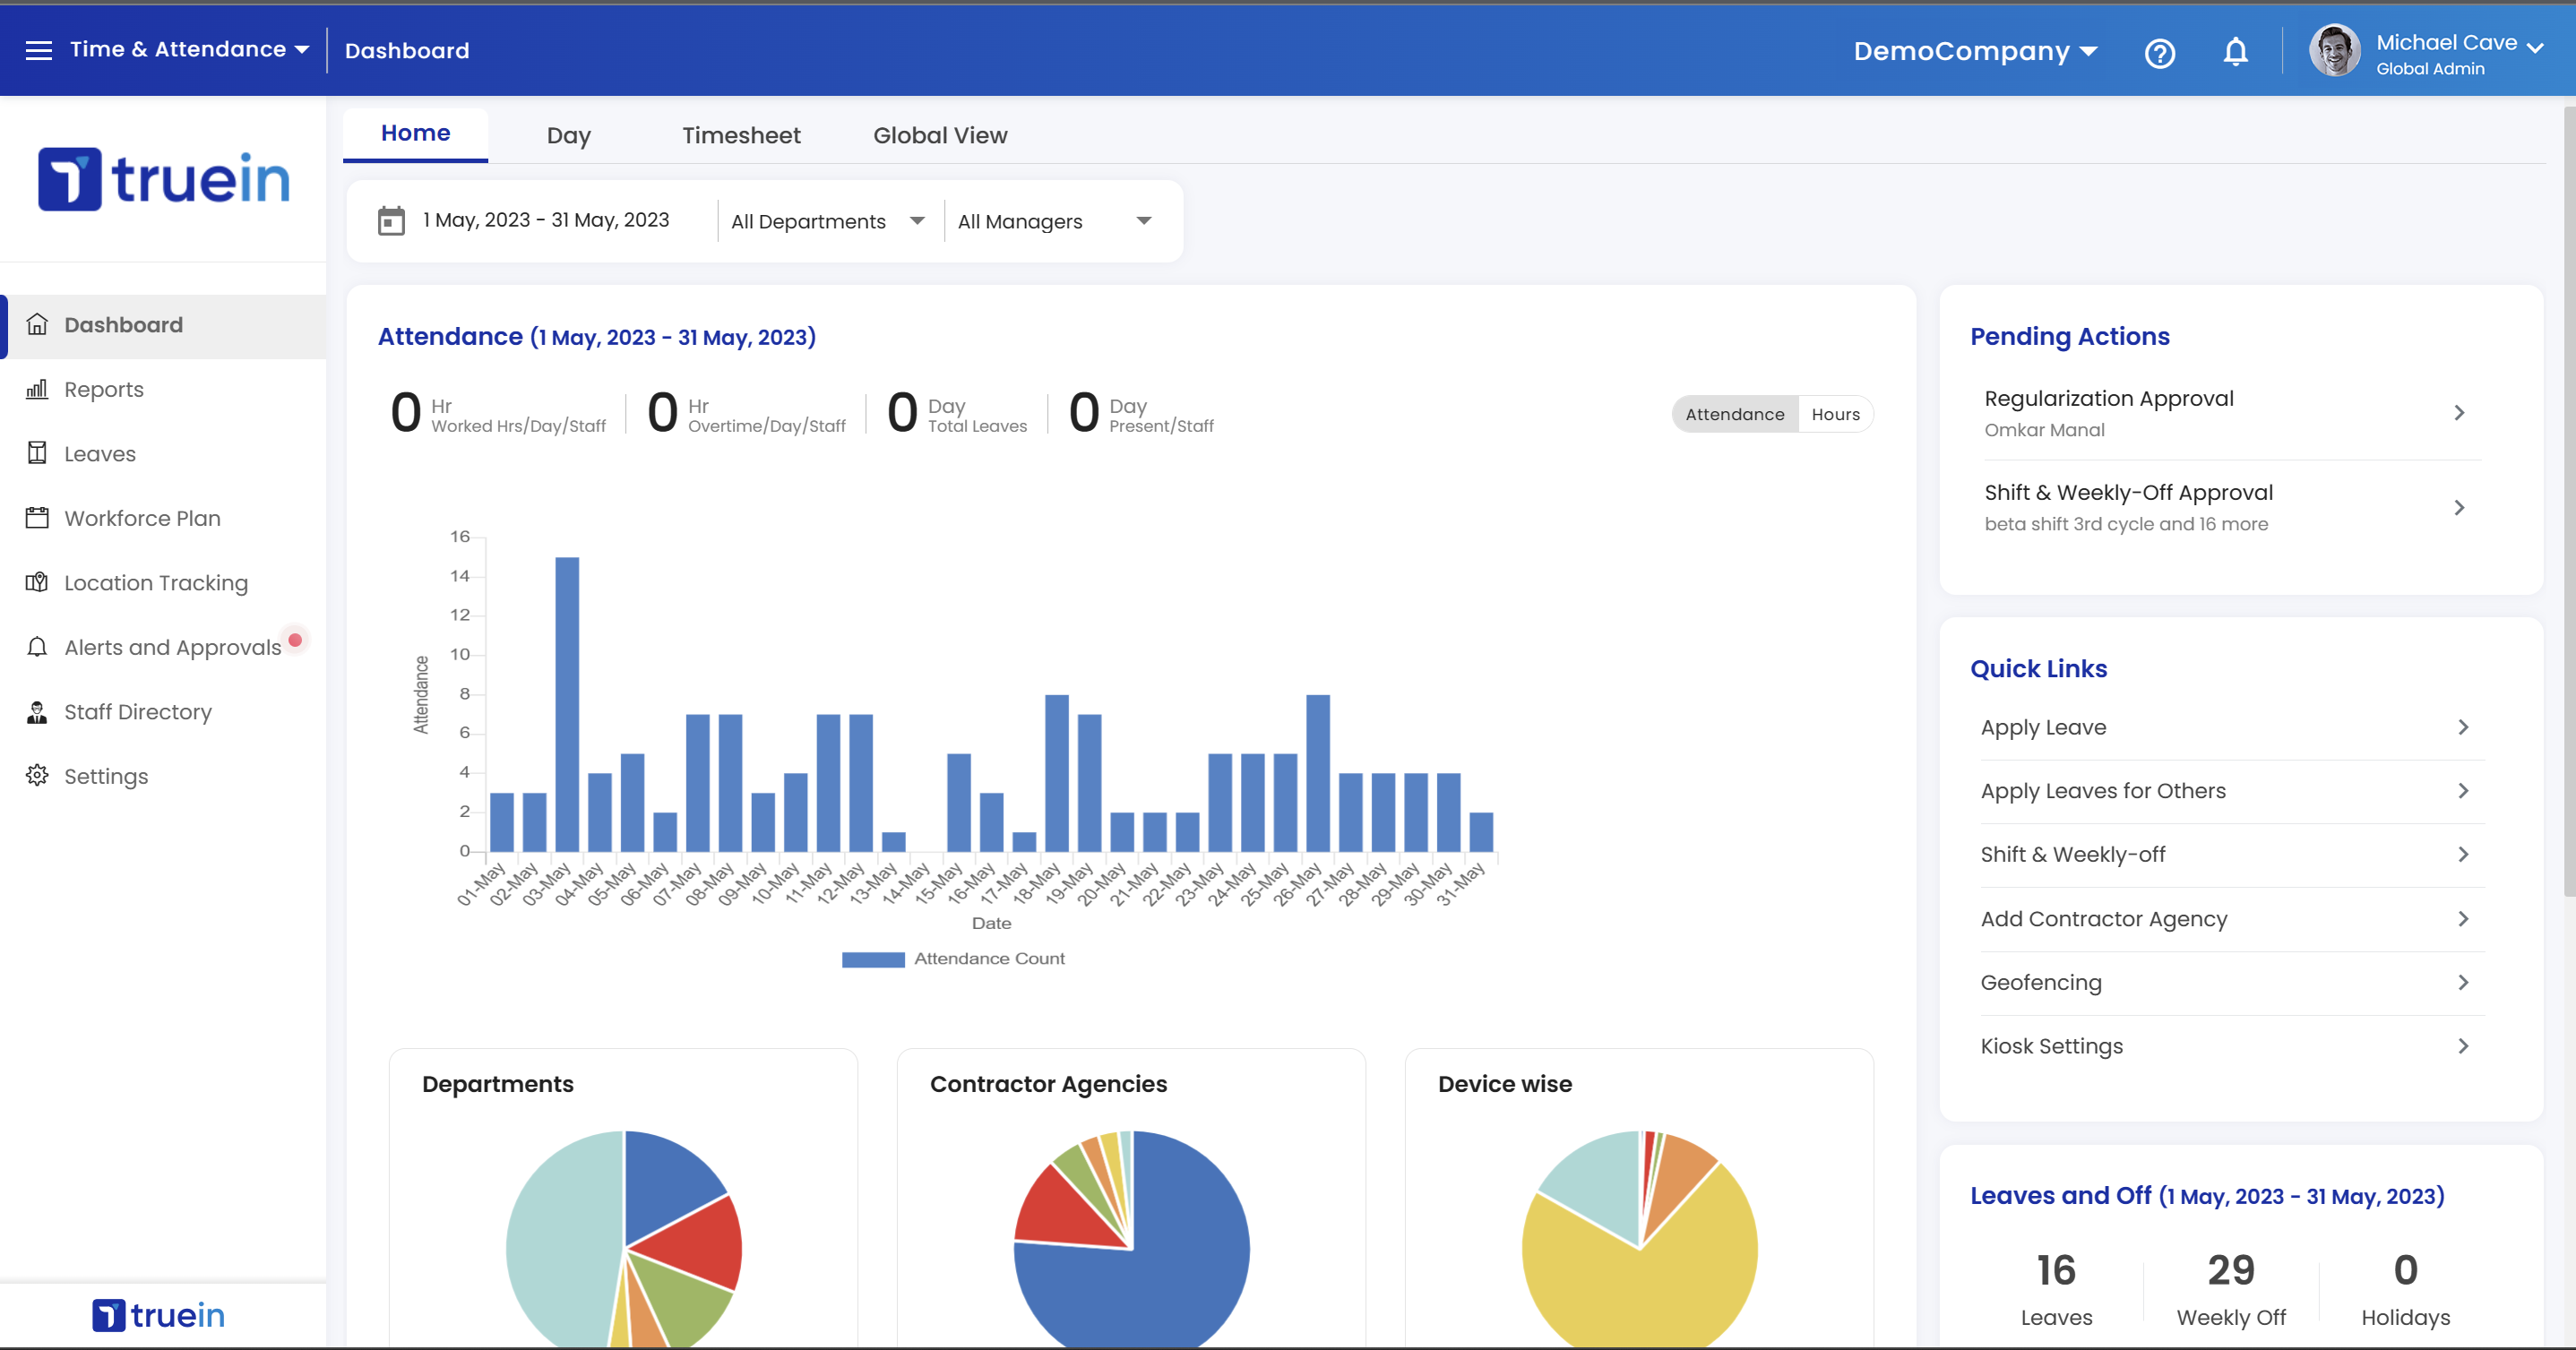Switch the chart to Hours view
Viewport: 2576px width, 1350px height.
point(1835,413)
